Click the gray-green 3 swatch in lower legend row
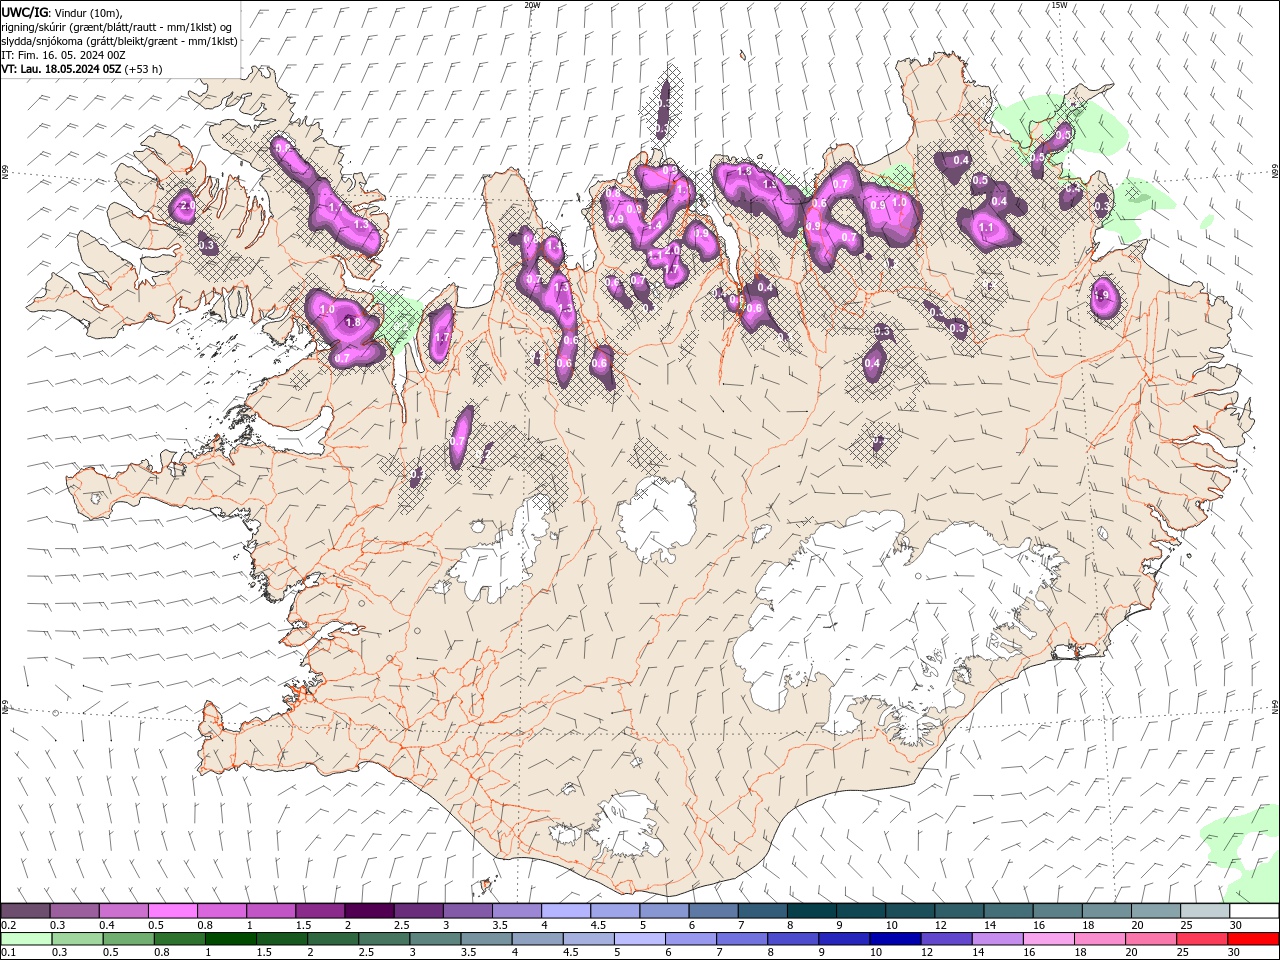The image size is (1280, 960). click(435, 939)
